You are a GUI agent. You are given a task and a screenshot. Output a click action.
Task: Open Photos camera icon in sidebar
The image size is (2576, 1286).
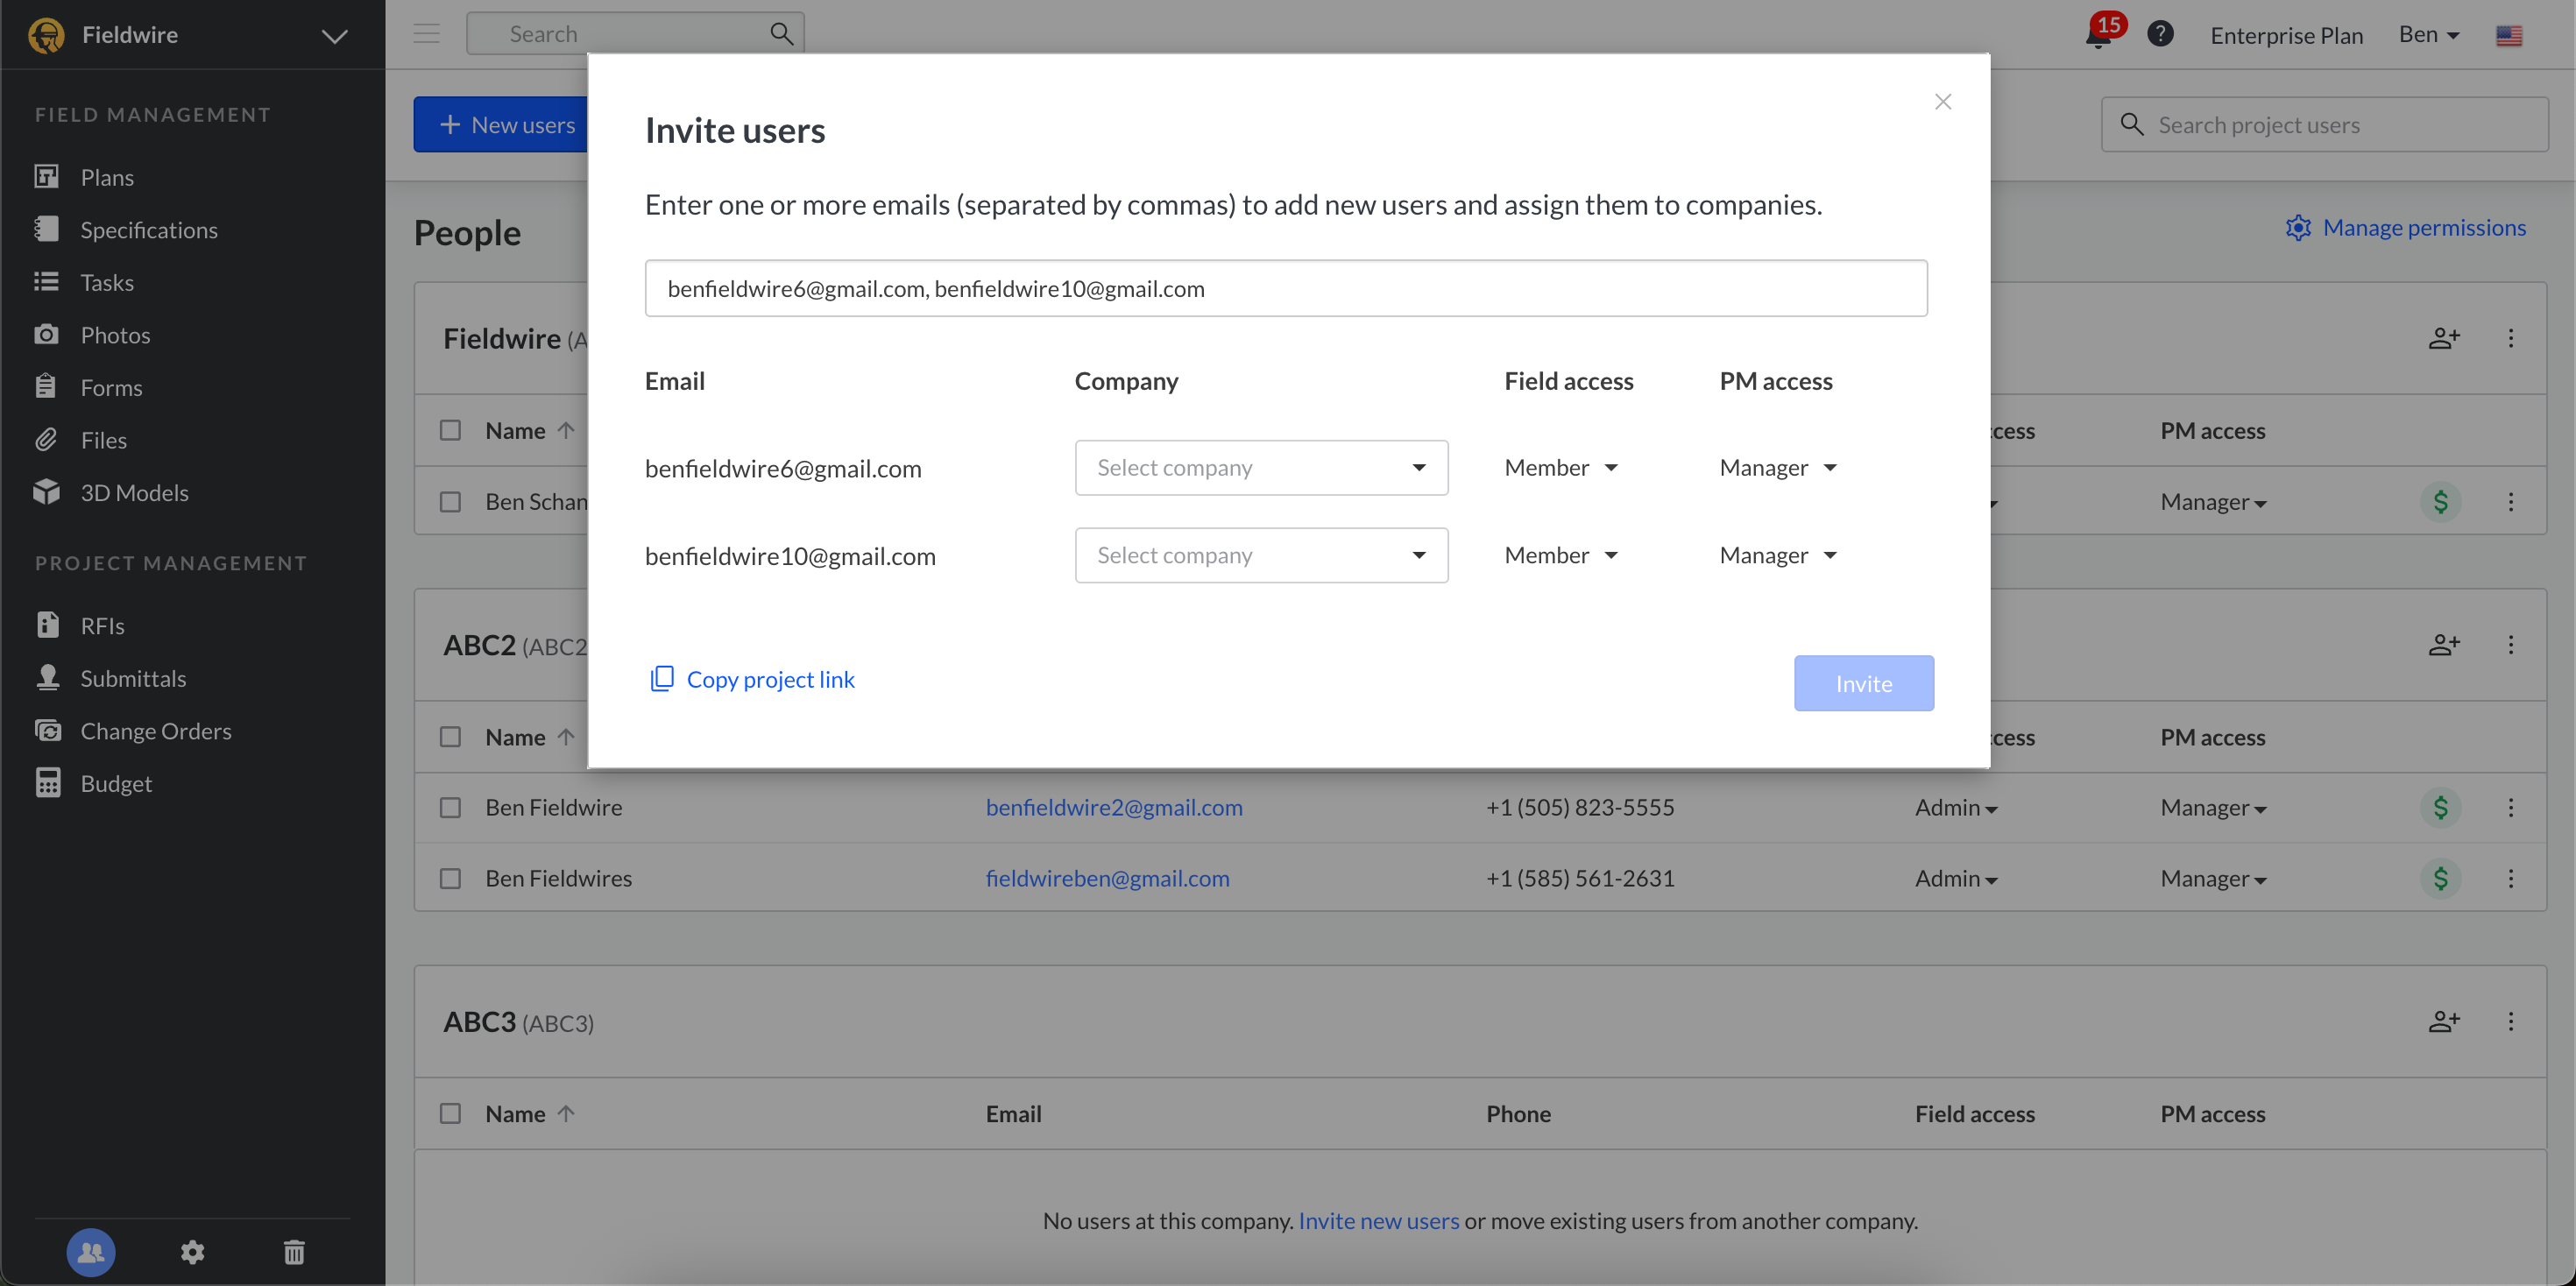[x=46, y=334]
